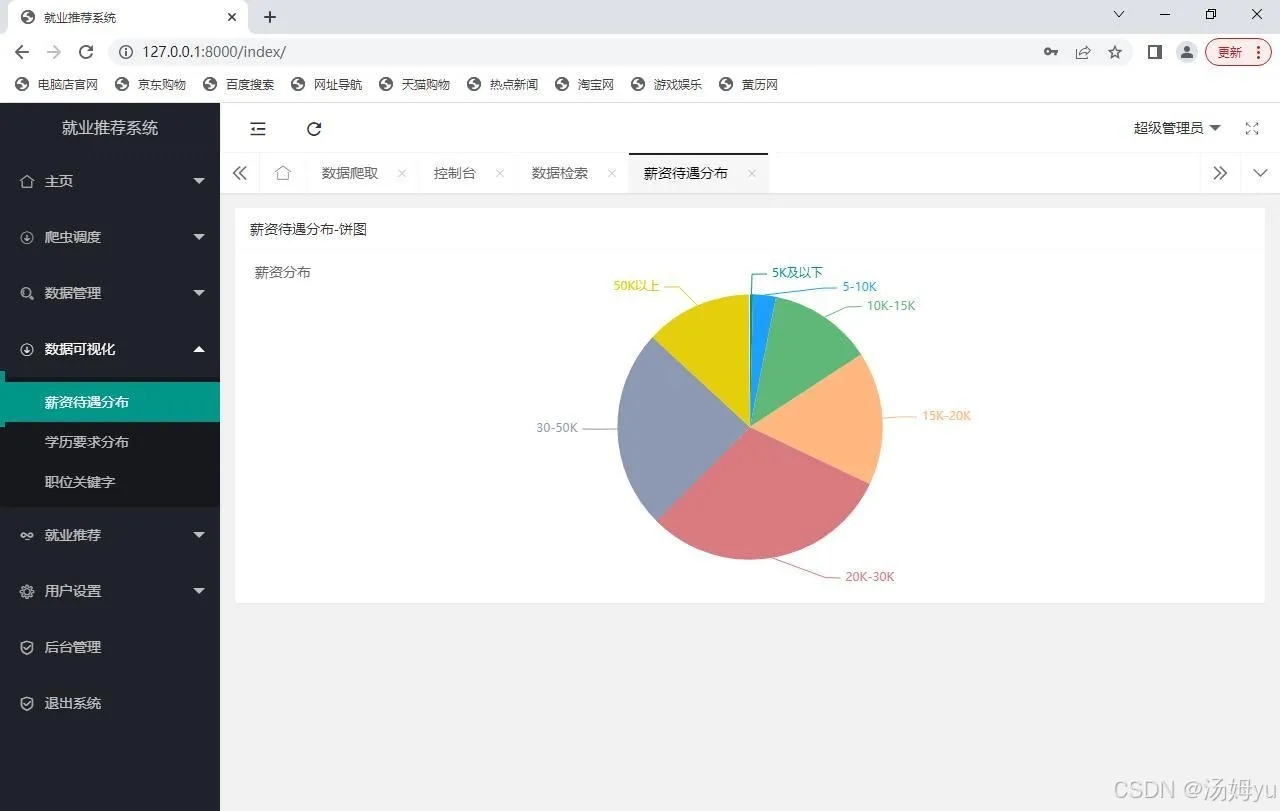Select 学历要求分布 in the sidebar
The image size is (1280, 811).
(x=110, y=442)
